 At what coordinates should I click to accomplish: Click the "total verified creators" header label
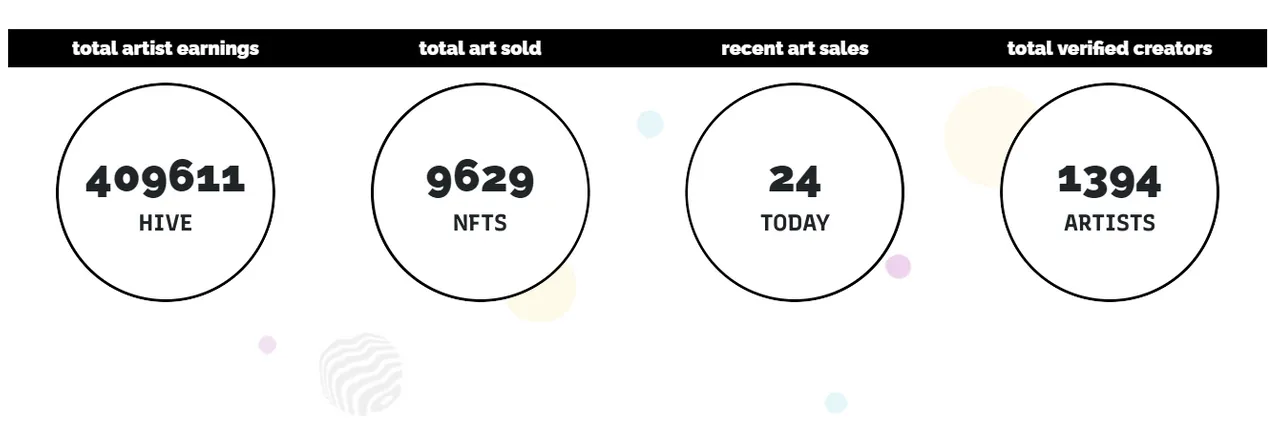click(x=1109, y=48)
